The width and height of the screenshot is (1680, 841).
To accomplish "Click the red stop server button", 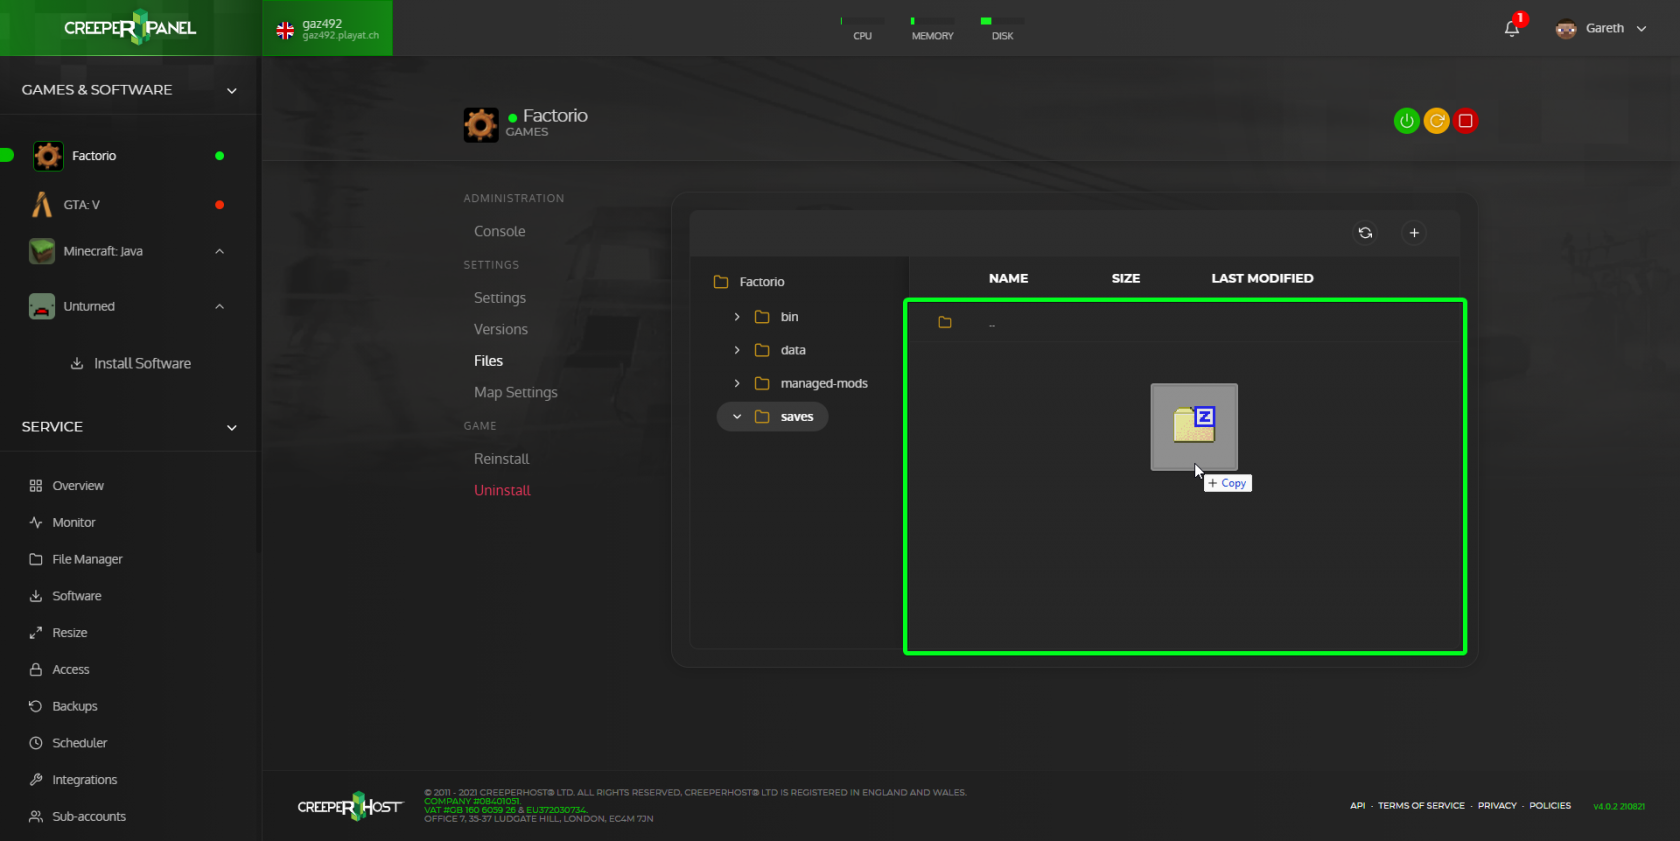I will point(1466,121).
